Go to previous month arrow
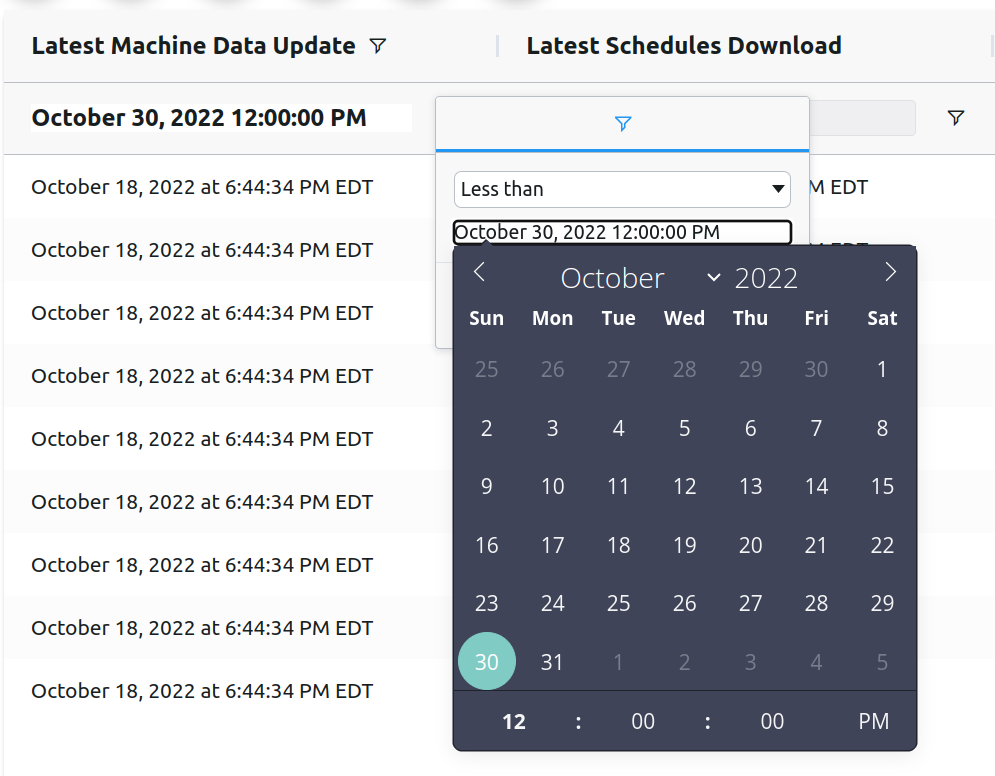This screenshot has height=776, width=995. [x=480, y=272]
